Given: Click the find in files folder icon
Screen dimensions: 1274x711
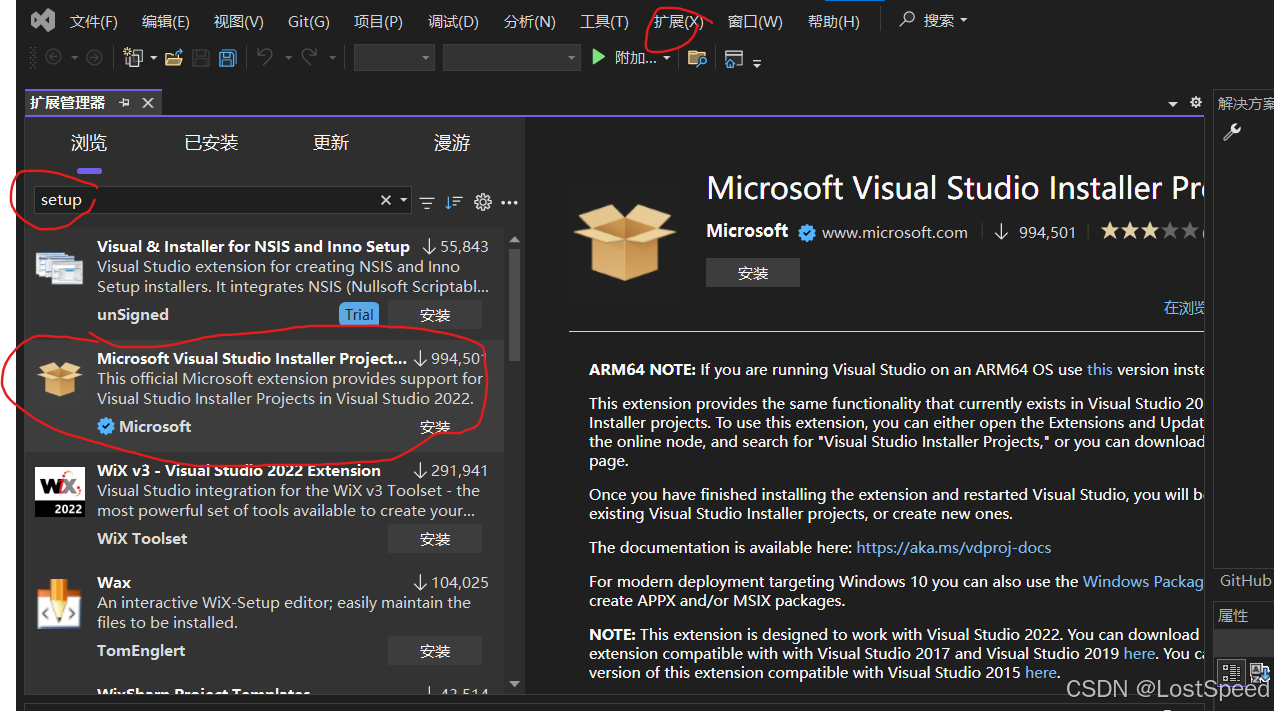Looking at the screenshot, I should [x=697, y=58].
